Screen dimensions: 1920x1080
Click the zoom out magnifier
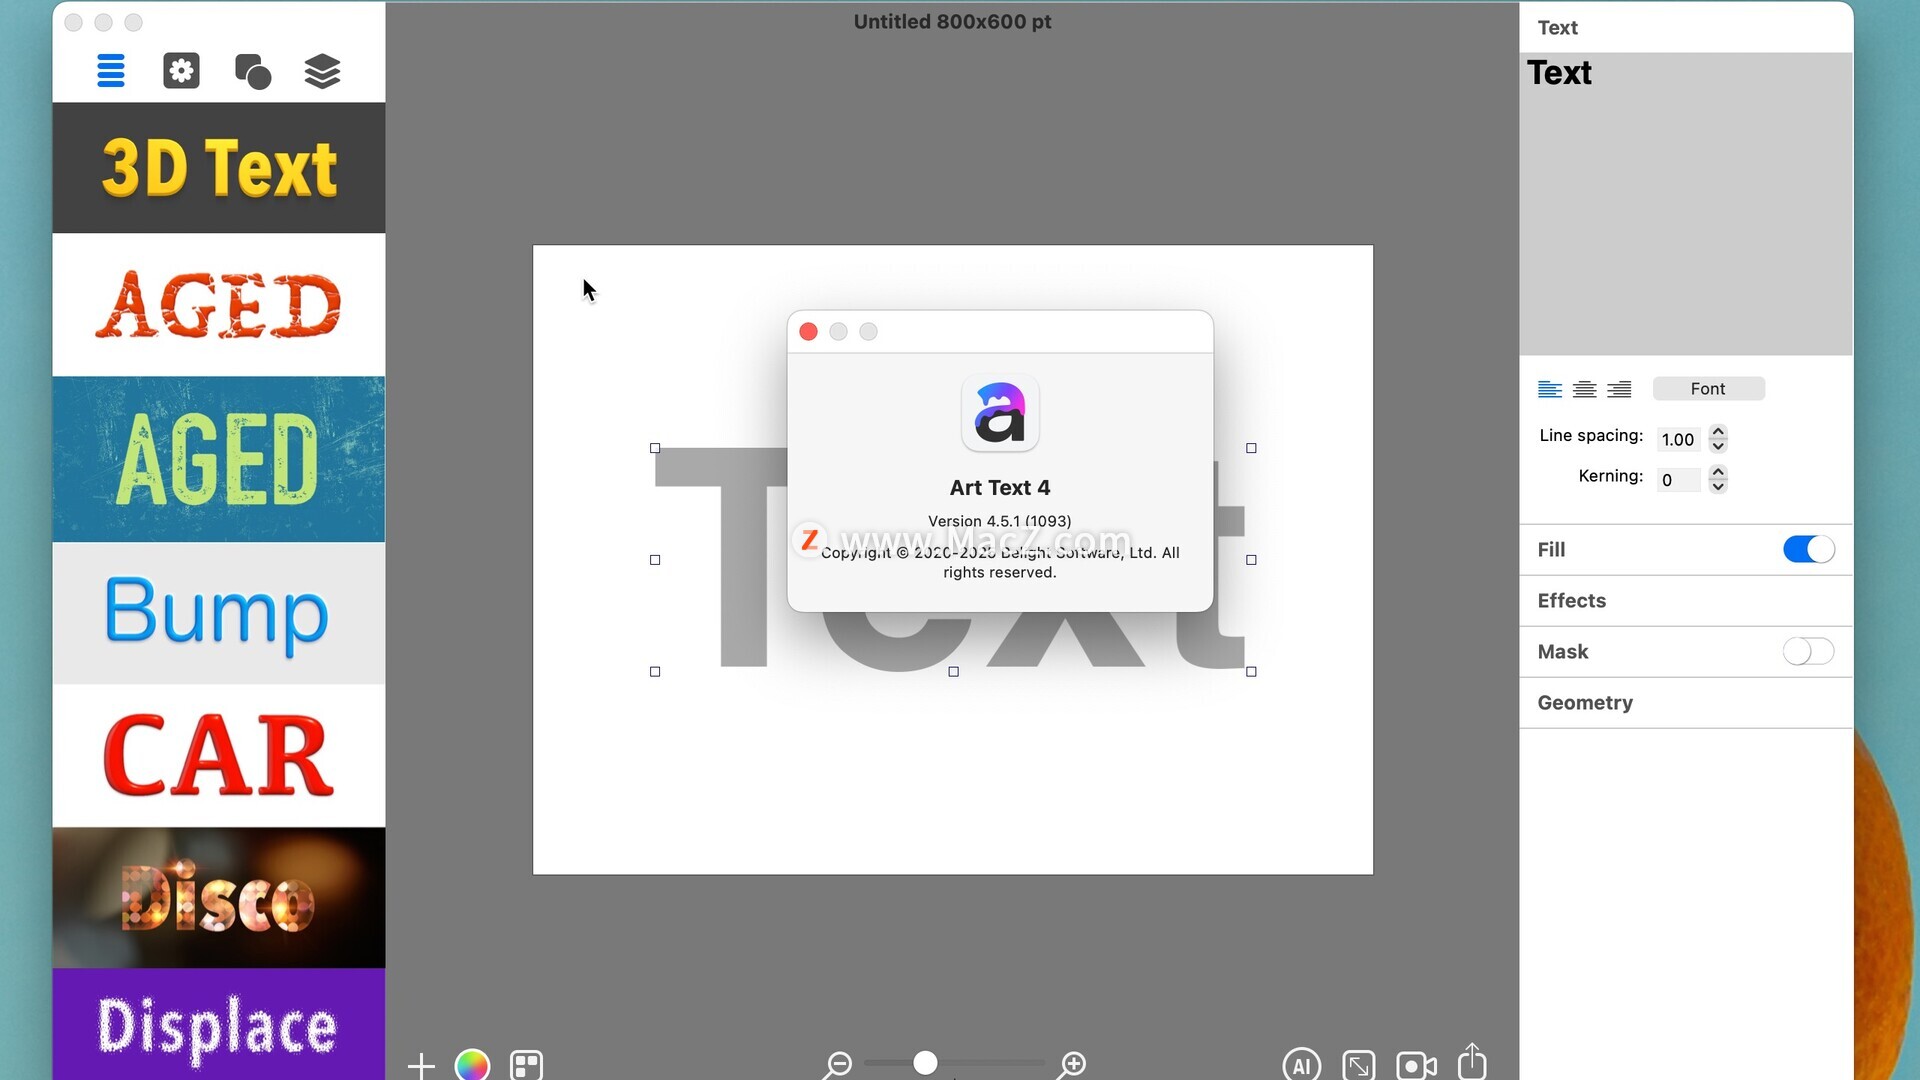[x=837, y=1065]
